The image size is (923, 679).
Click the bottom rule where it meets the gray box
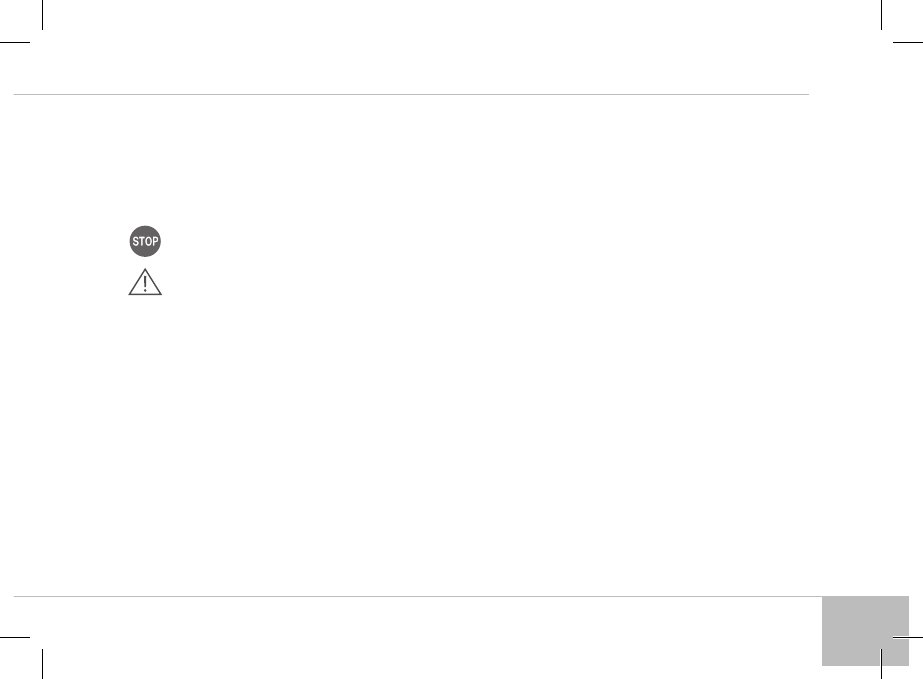tap(821, 597)
